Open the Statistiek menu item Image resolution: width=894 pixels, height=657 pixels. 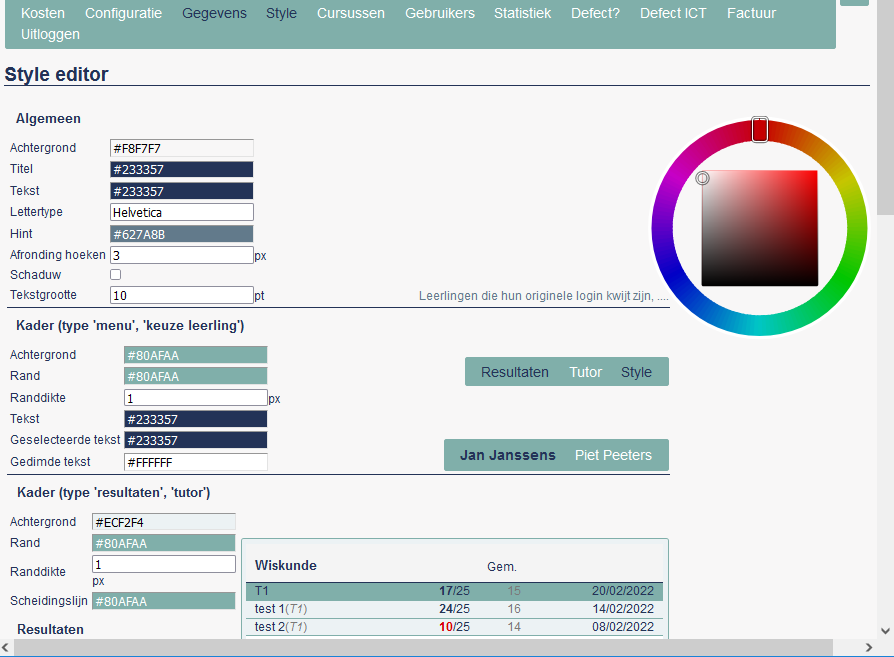(522, 13)
